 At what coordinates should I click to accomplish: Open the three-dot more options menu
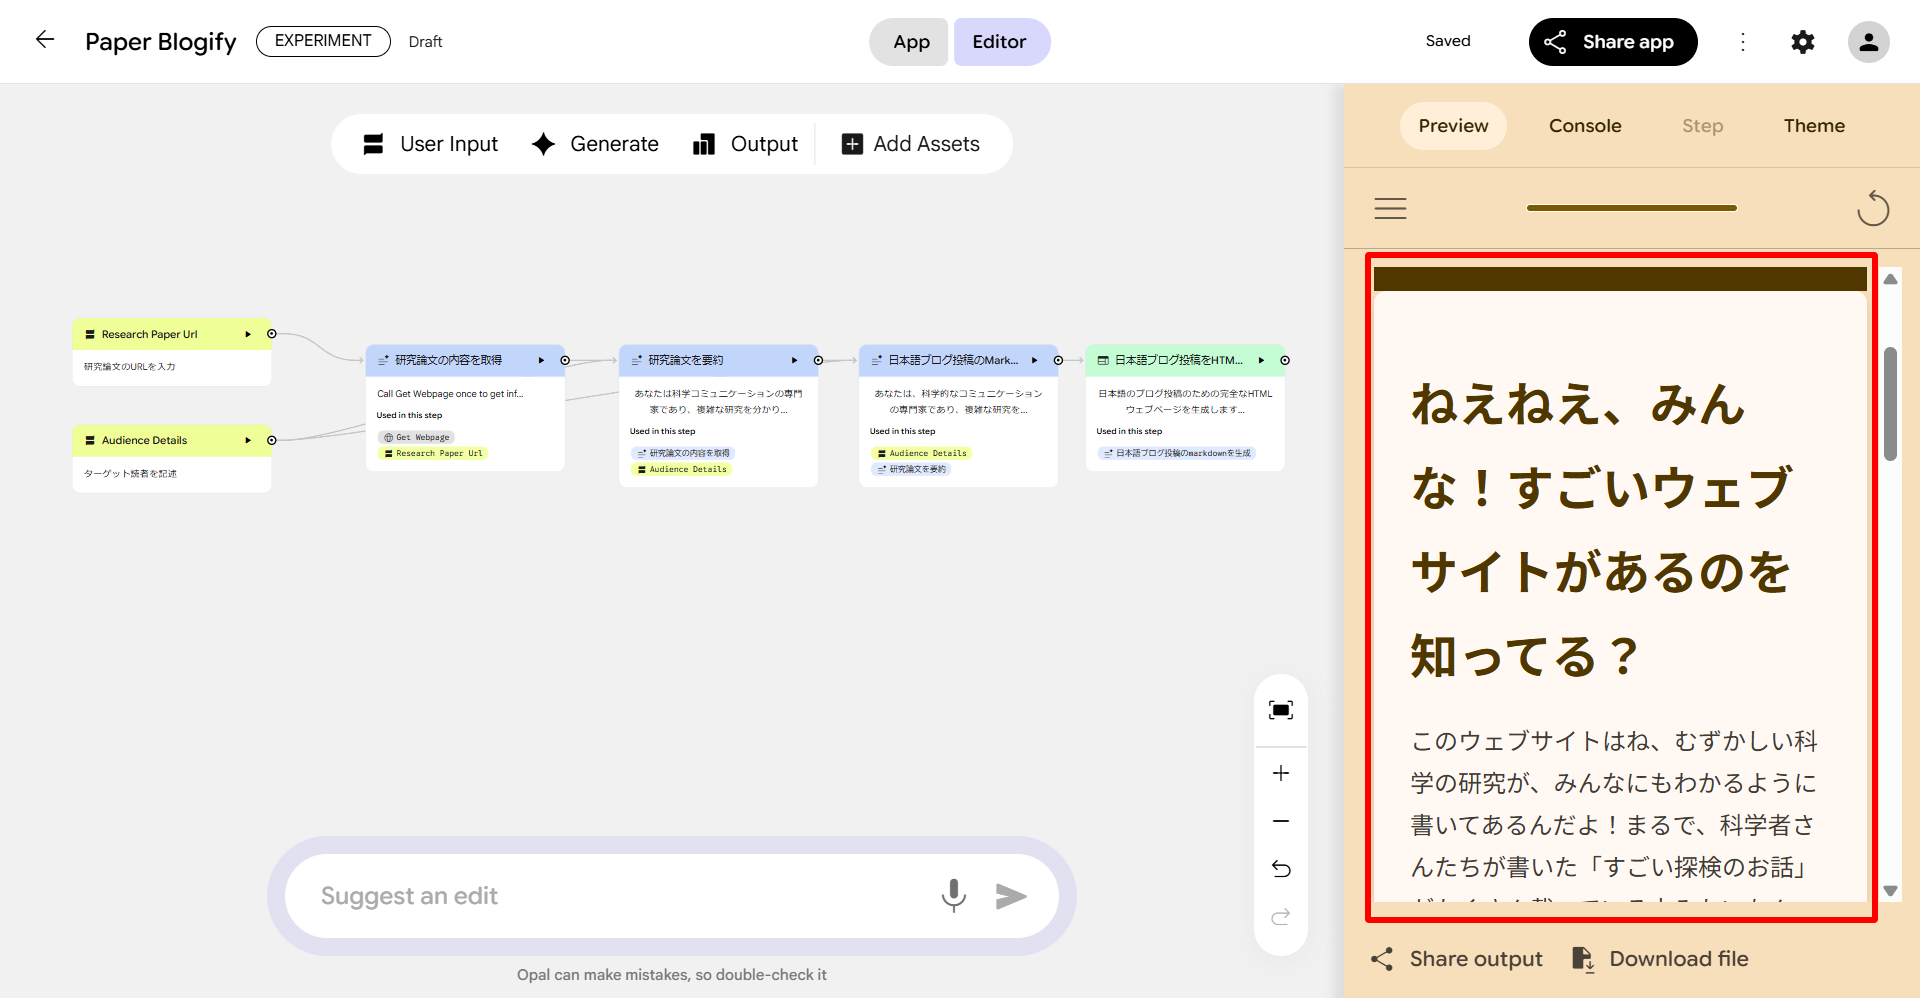pyautogui.click(x=1743, y=42)
